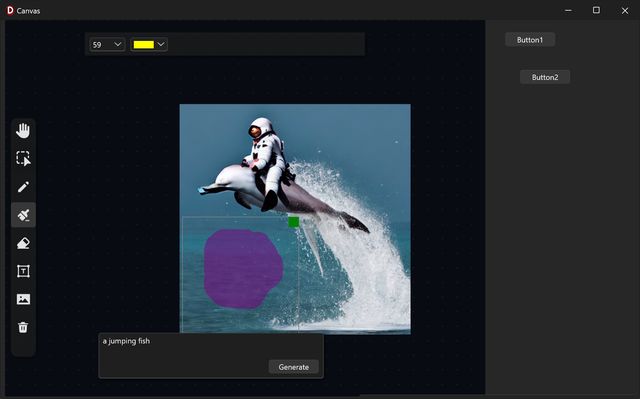This screenshot has width=640, height=399.
Task: Click the yellow color swatch
Action: (144, 44)
